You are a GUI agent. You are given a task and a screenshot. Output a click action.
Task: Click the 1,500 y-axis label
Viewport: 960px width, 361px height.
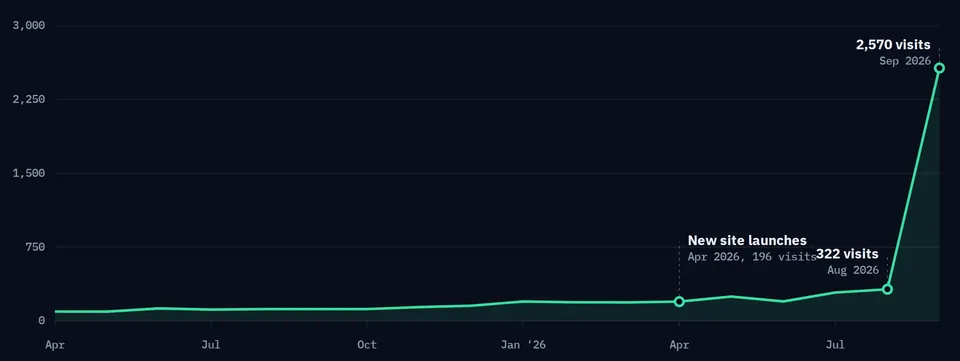29,174
